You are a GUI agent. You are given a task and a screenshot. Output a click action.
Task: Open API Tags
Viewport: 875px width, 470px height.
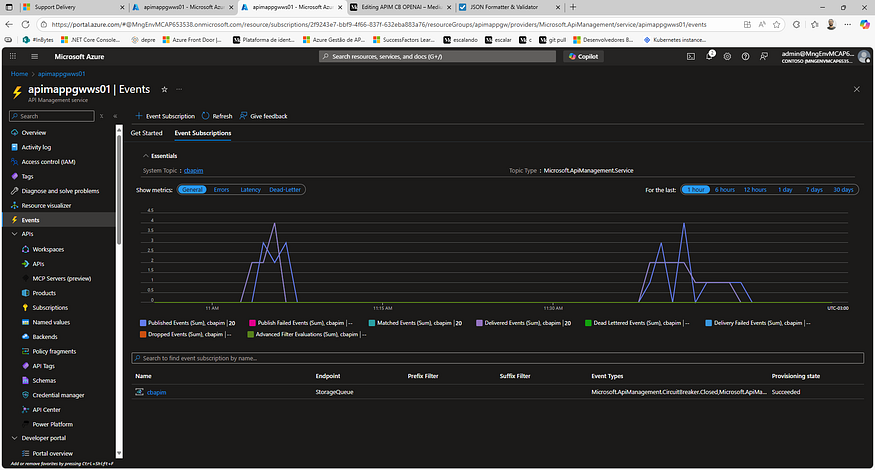43,366
